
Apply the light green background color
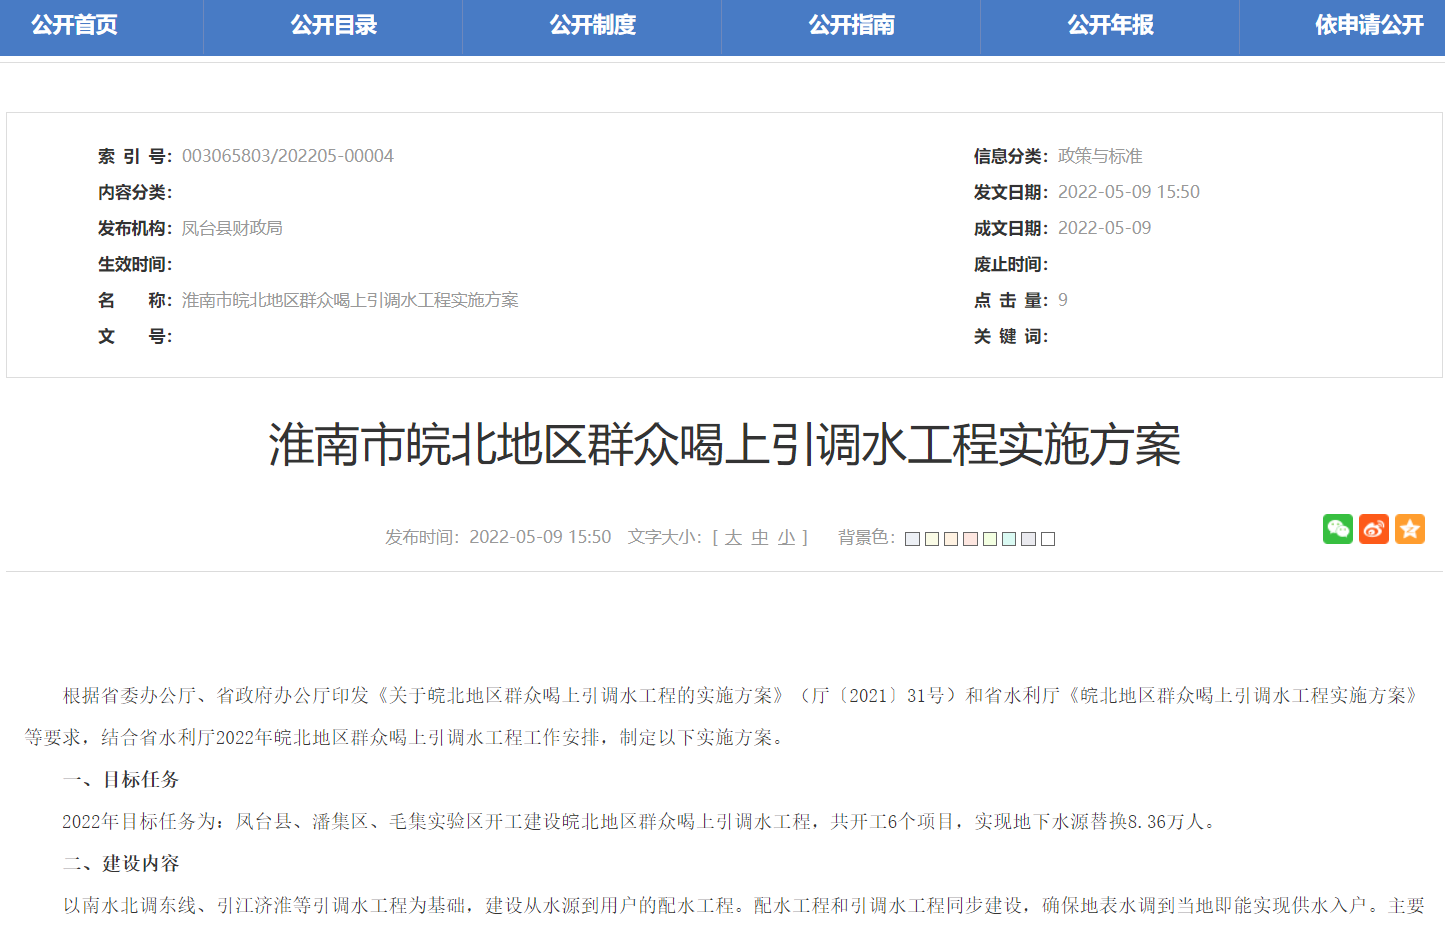989,538
